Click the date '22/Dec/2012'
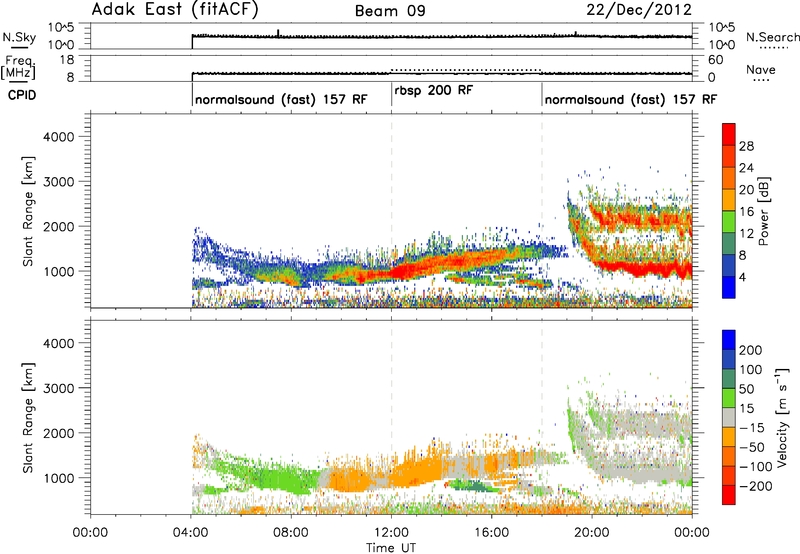The width and height of the screenshot is (800, 554). pos(639,9)
